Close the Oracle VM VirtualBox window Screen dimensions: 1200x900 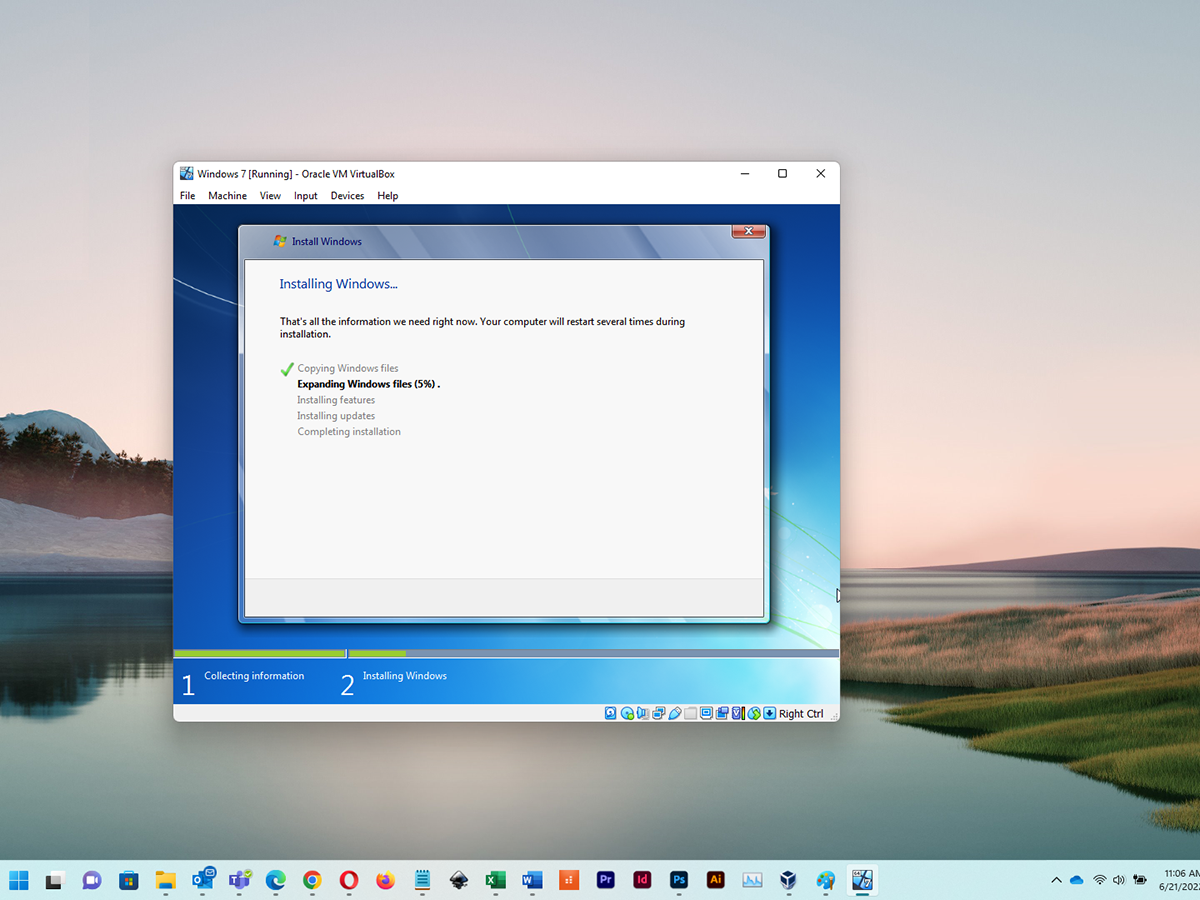(x=821, y=174)
